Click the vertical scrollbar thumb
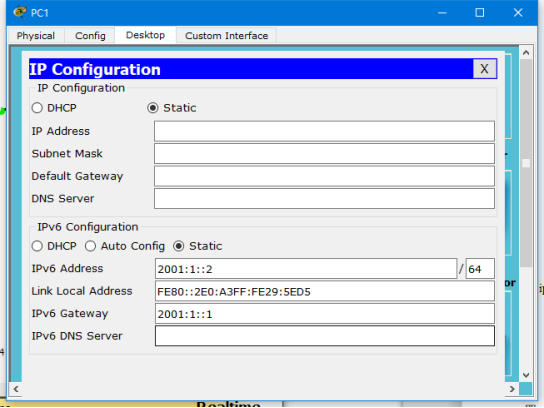The height and width of the screenshot is (408, 544). point(526,163)
